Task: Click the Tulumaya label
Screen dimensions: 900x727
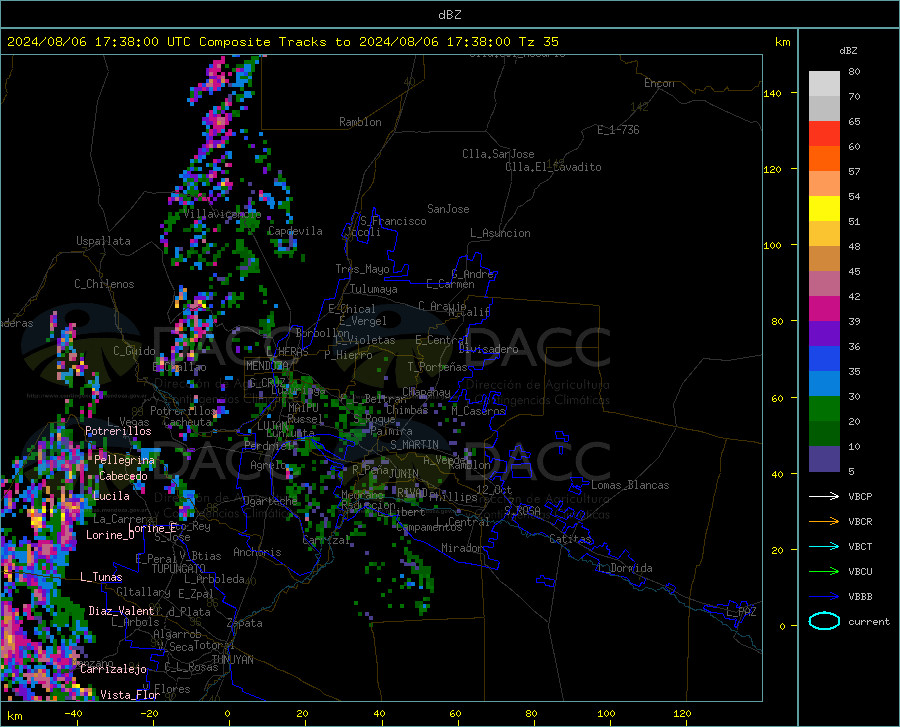Action: click(x=373, y=289)
